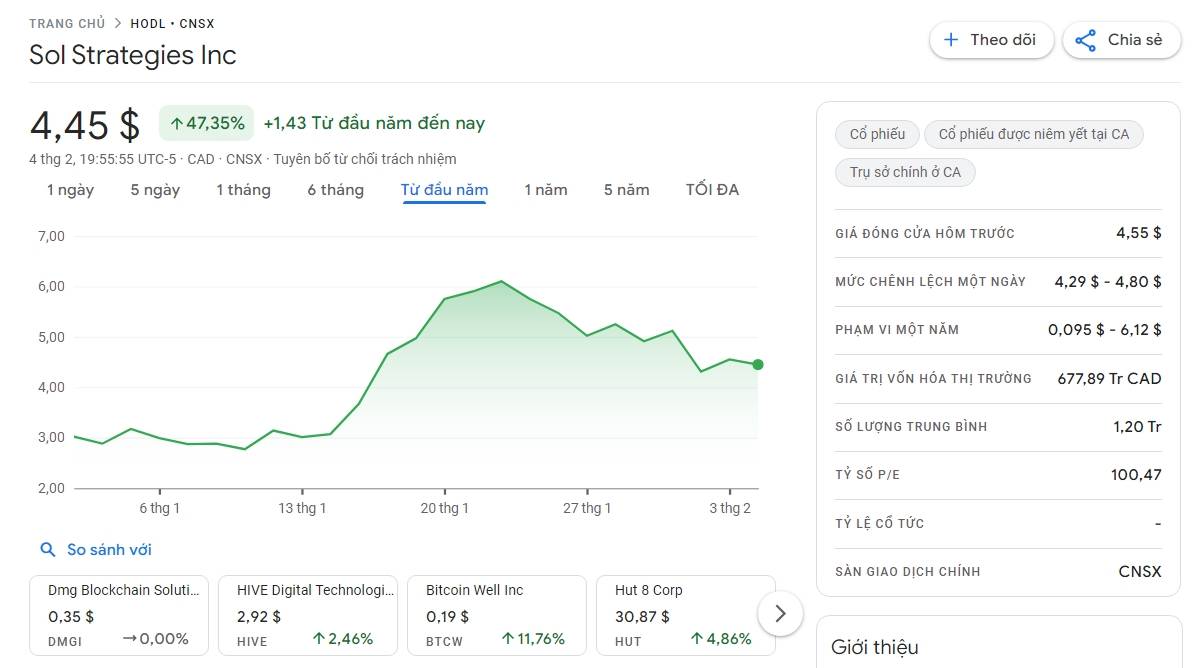
Task: Show the 5 năm chart range
Action: tap(626, 190)
